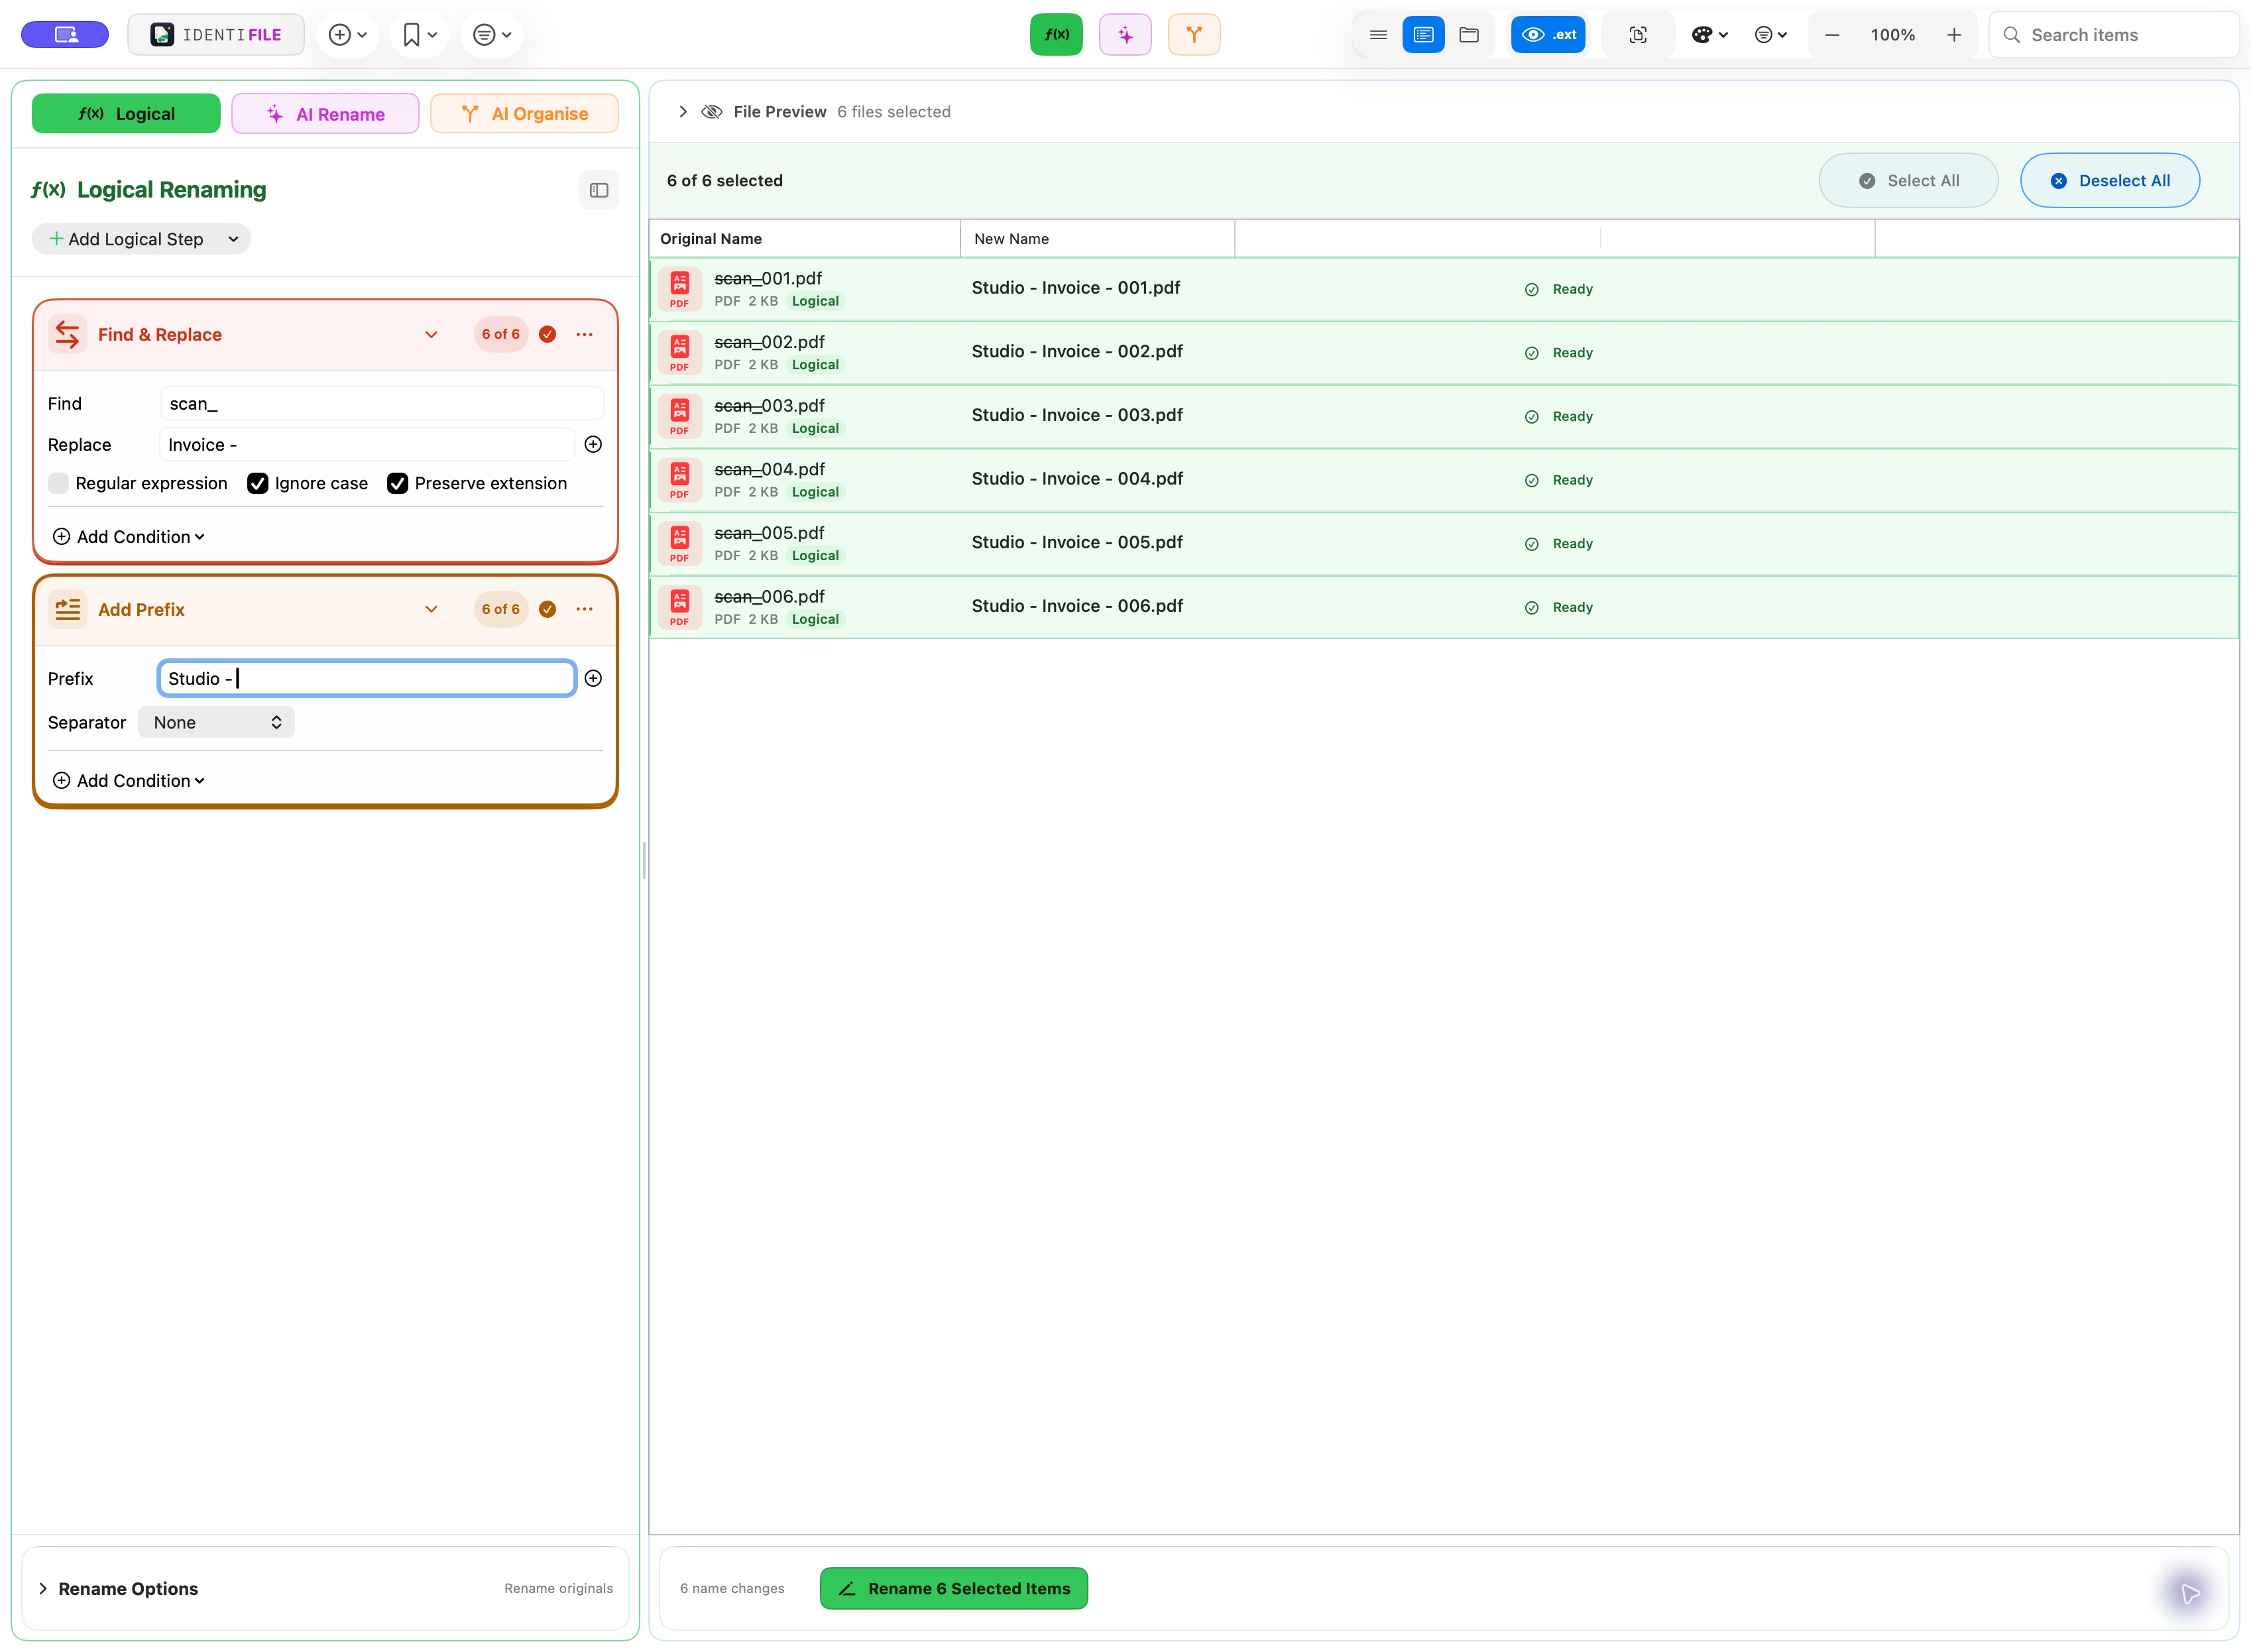Uncheck Preserve extension checkbox
The height and width of the screenshot is (1652, 2251).
[x=397, y=483]
